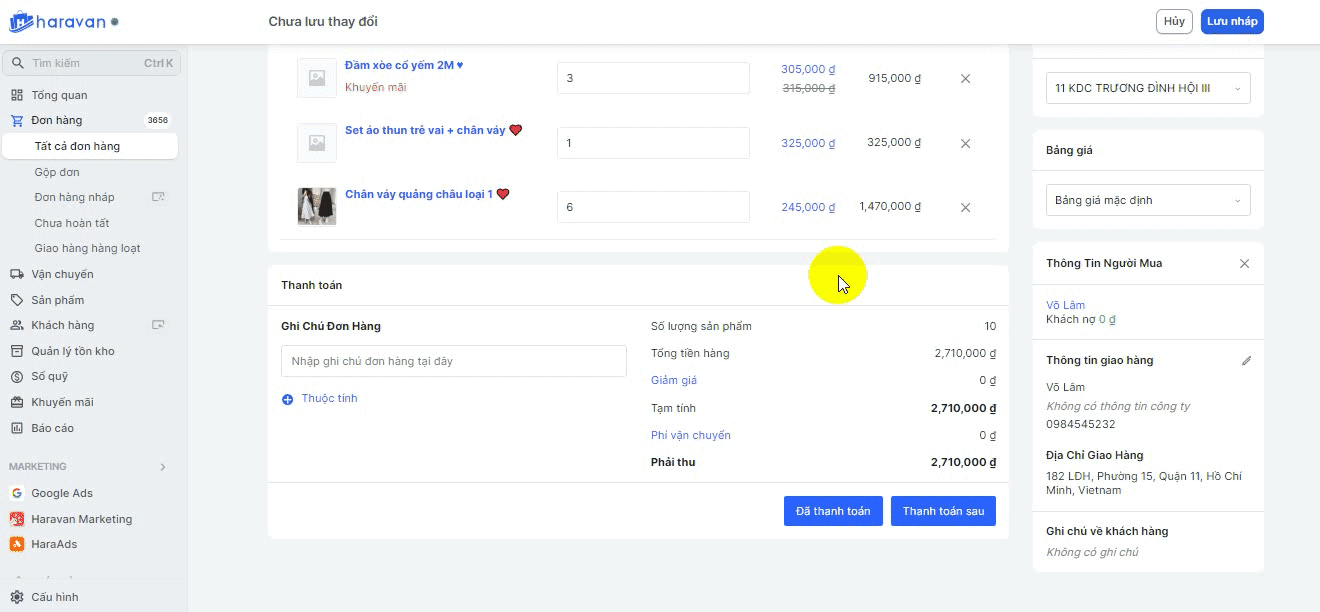Click the Hủy button
Image resolution: width=1320 pixels, height=612 pixels.
(1174, 21)
